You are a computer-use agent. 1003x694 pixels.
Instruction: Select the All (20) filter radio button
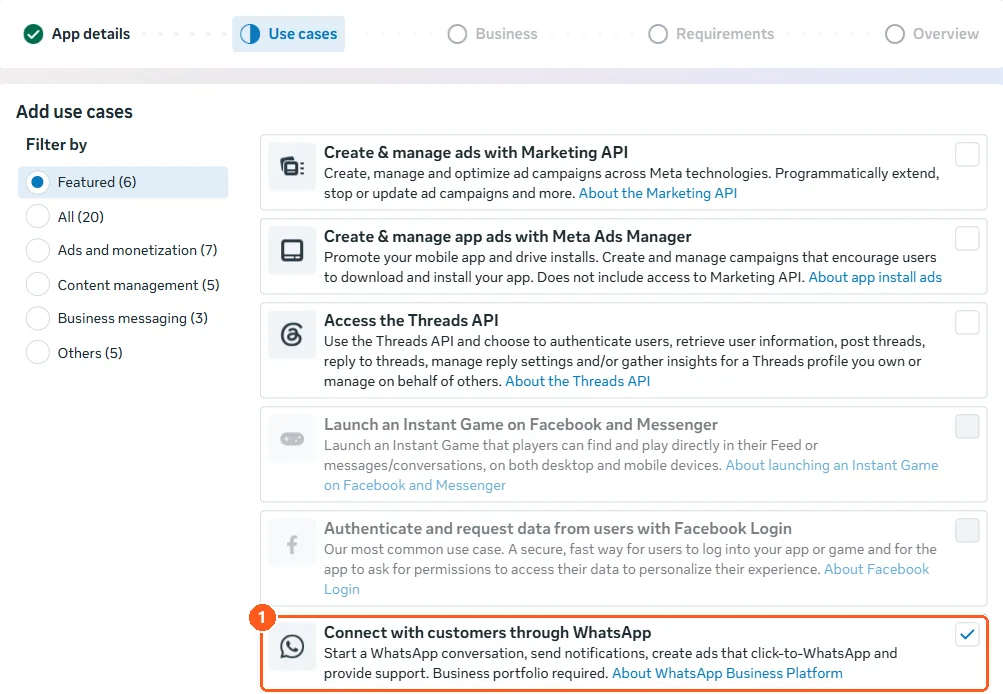(x=38, y=216)
